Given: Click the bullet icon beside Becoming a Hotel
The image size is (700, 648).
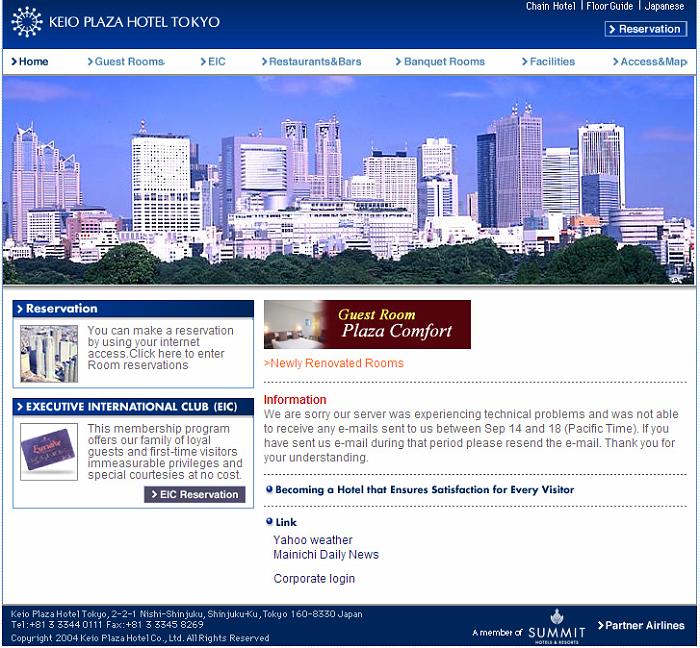Looking at the screenshot, I should (269, 490).
